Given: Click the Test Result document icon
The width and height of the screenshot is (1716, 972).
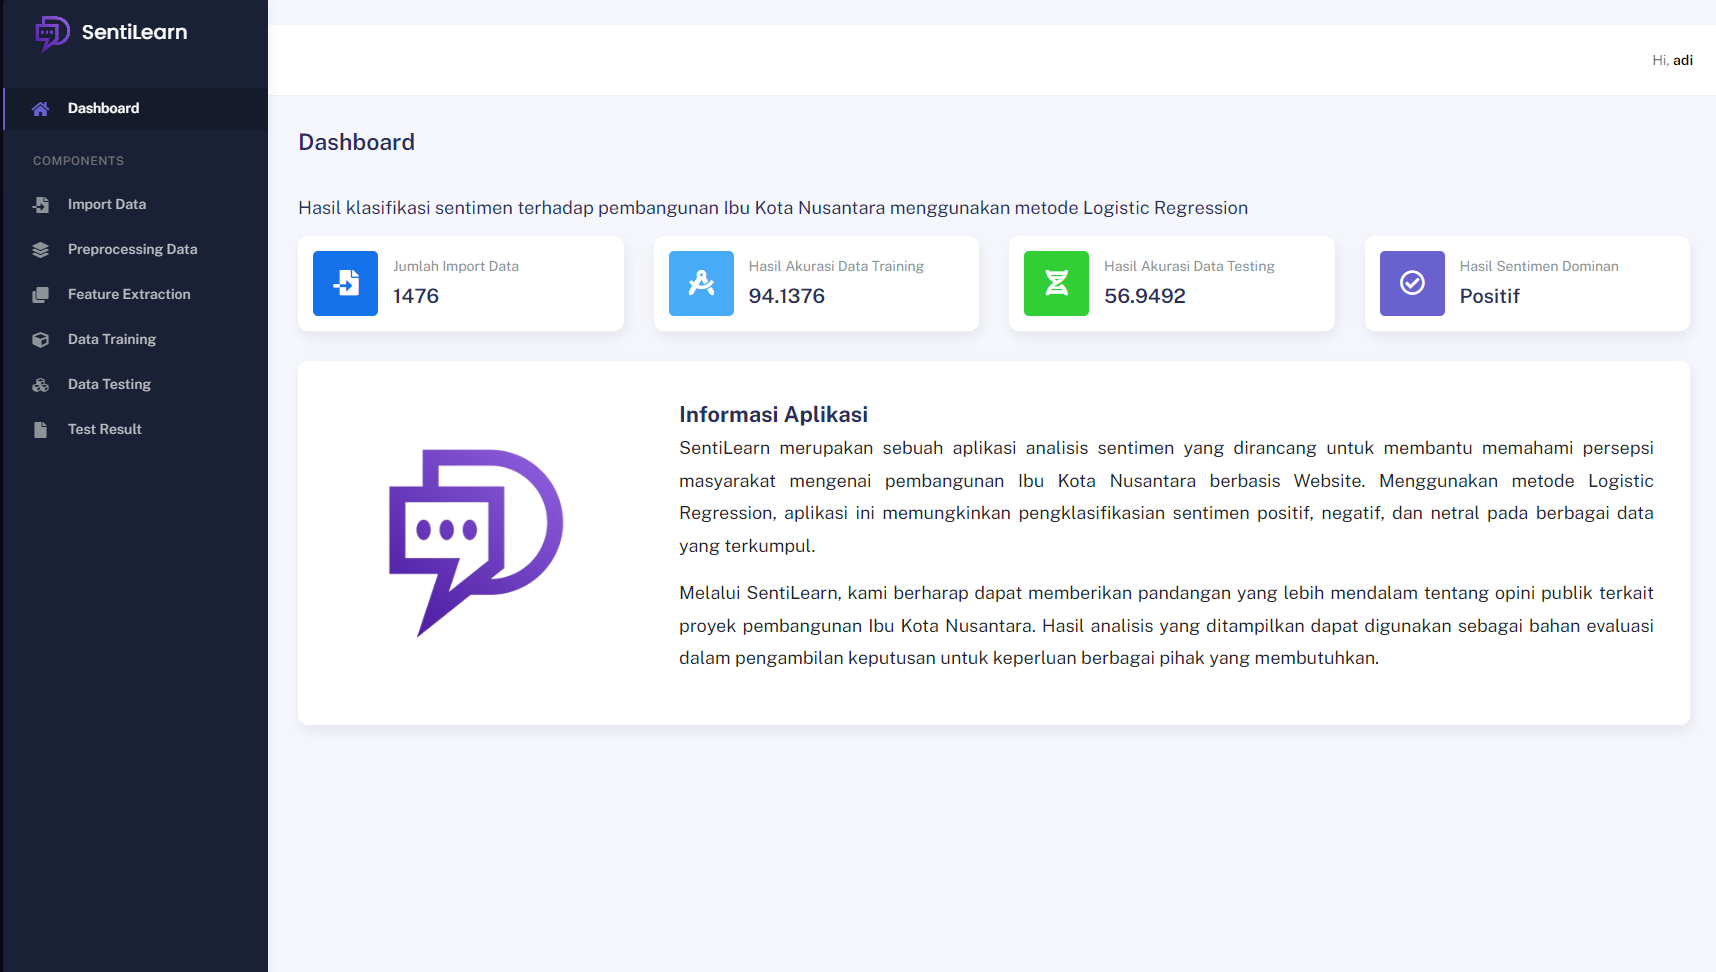Looking at the screenshot, I should 40,430.
